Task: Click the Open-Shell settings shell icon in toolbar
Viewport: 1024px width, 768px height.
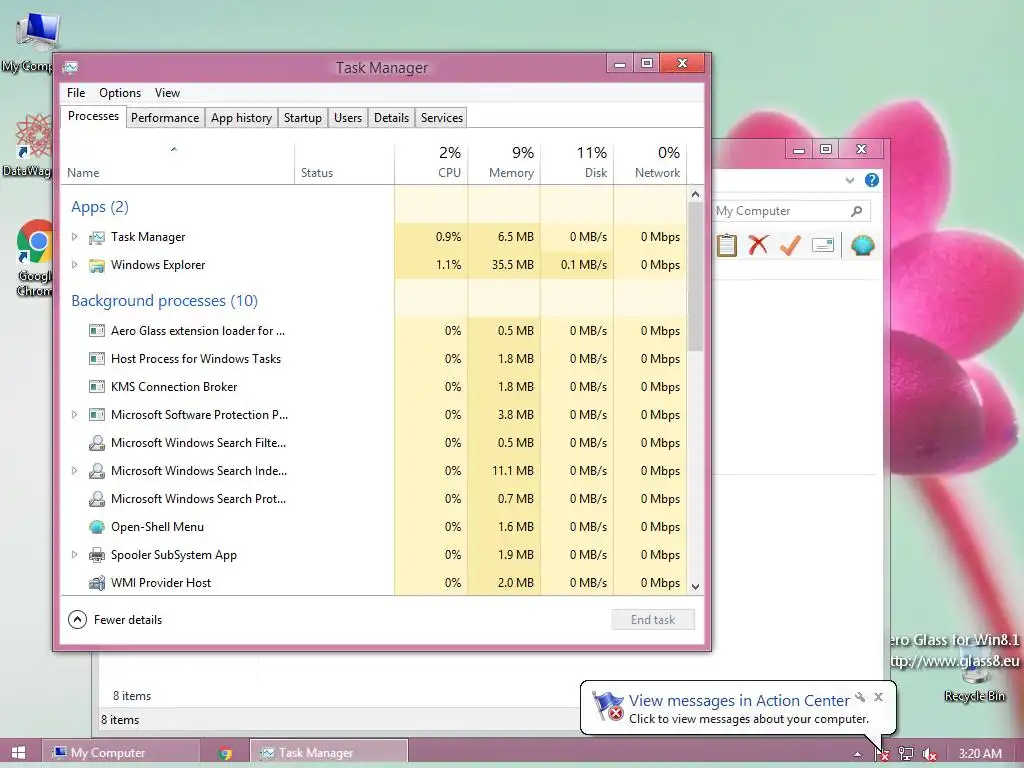Action: coord(862,246)
